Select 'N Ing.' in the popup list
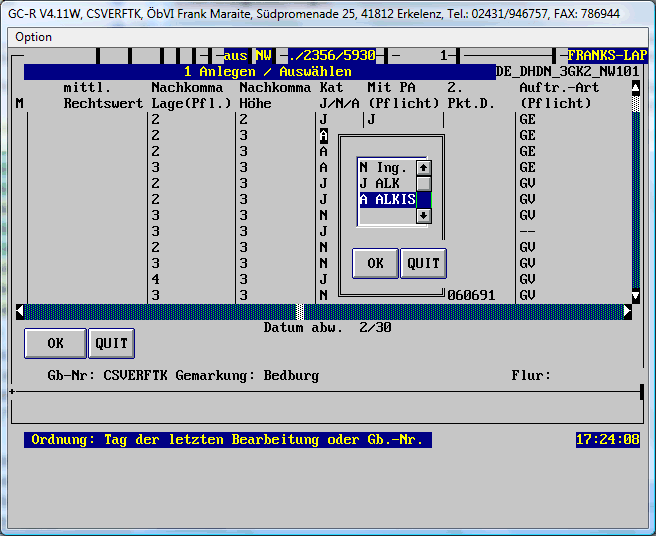The image size is (656, 536). coord(387,167)
